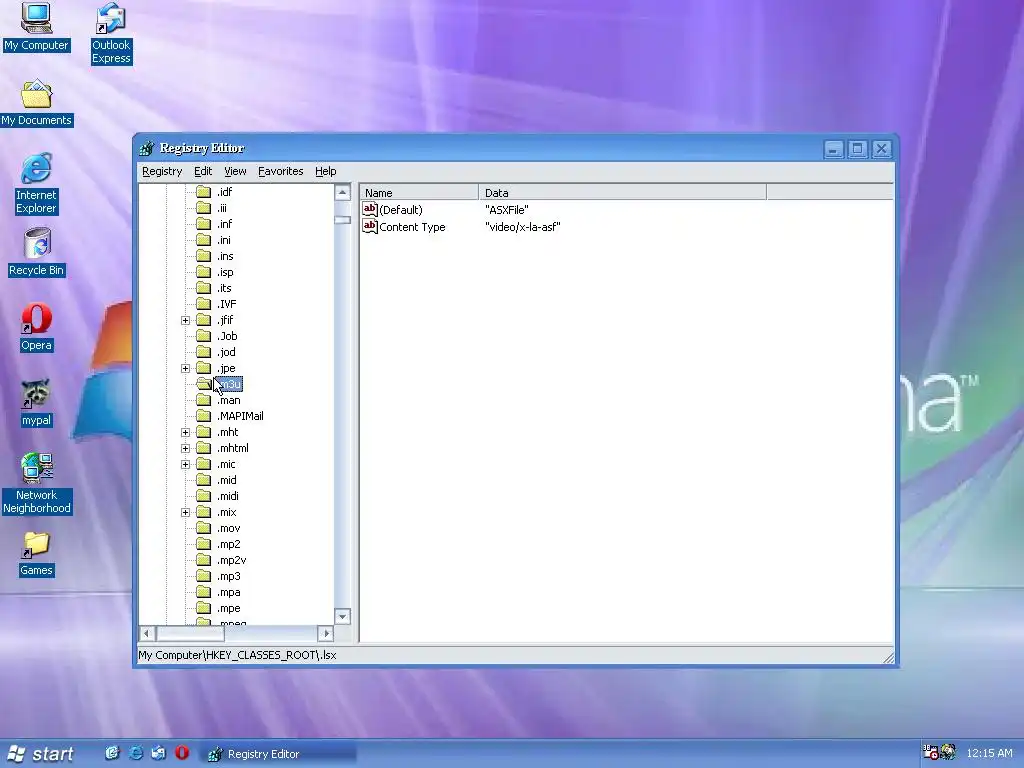This screenshot has width=1024, height=768.
Task: Select the .its registry key
Action: click(224, 288)
